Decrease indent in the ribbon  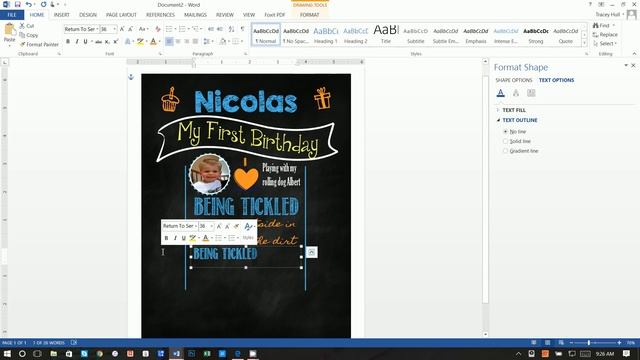(x=211, y=29)
